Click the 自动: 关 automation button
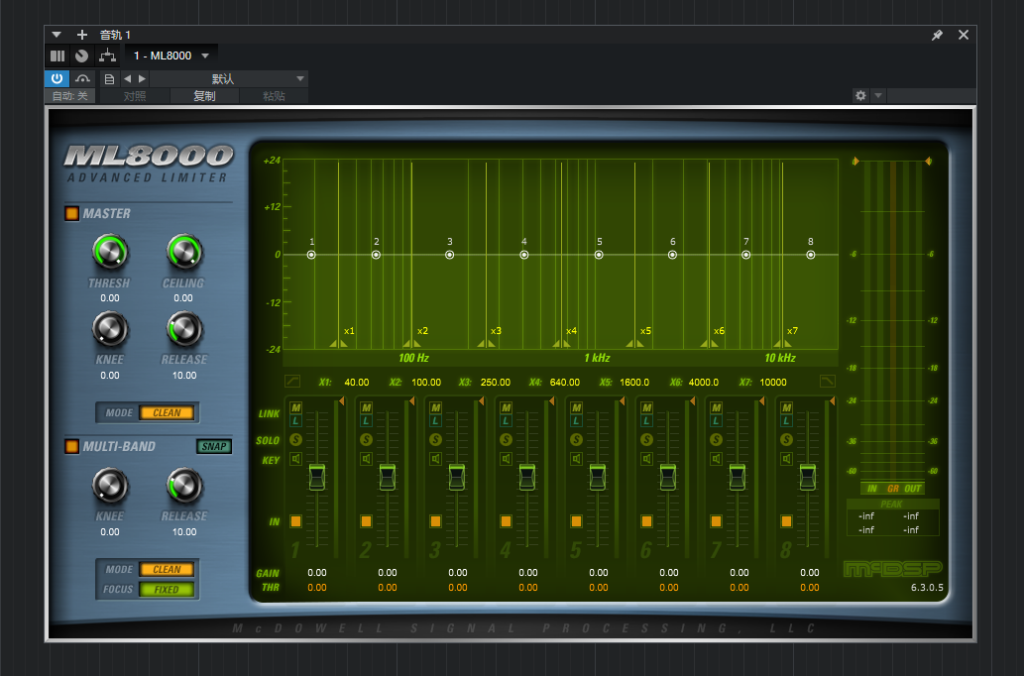This screenshot has width=1024, height=676. (x=70, y=96)
